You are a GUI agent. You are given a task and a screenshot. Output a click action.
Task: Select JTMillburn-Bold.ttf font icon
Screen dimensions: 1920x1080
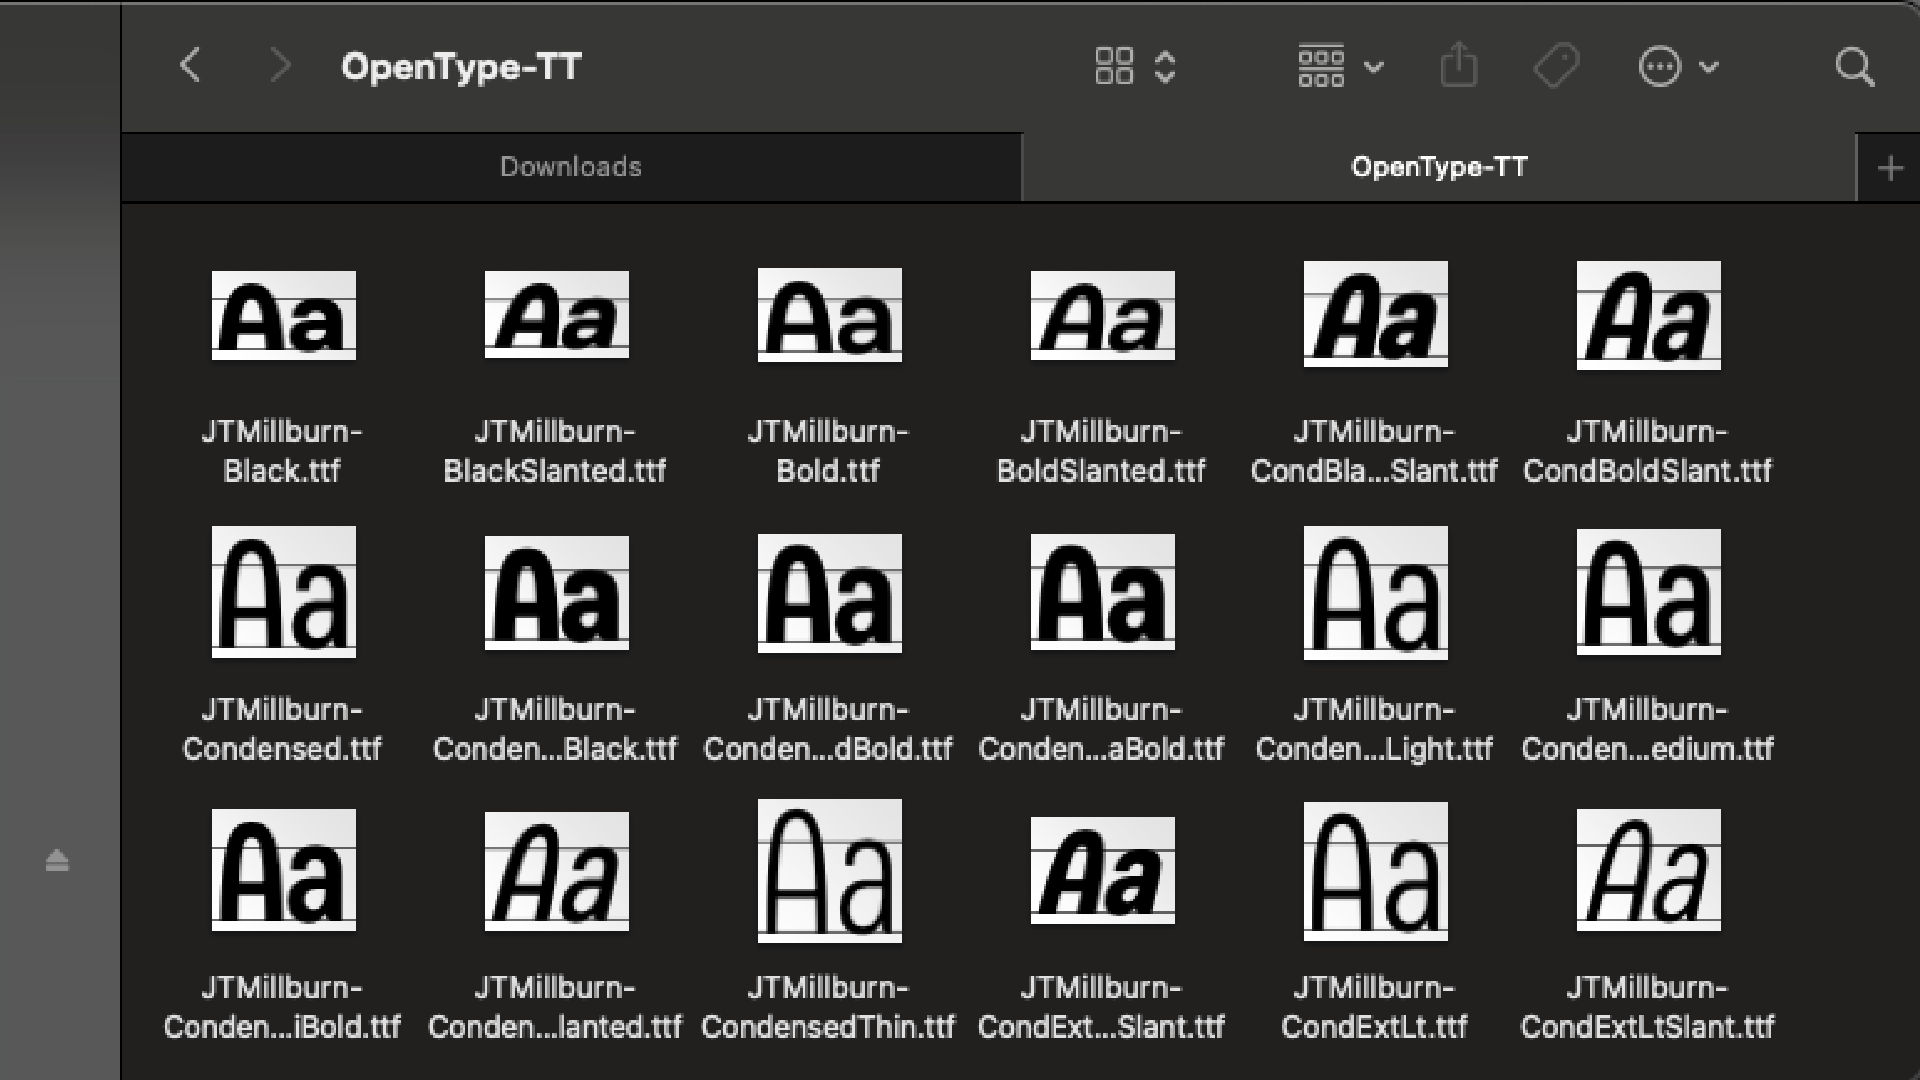coord(830,315)
